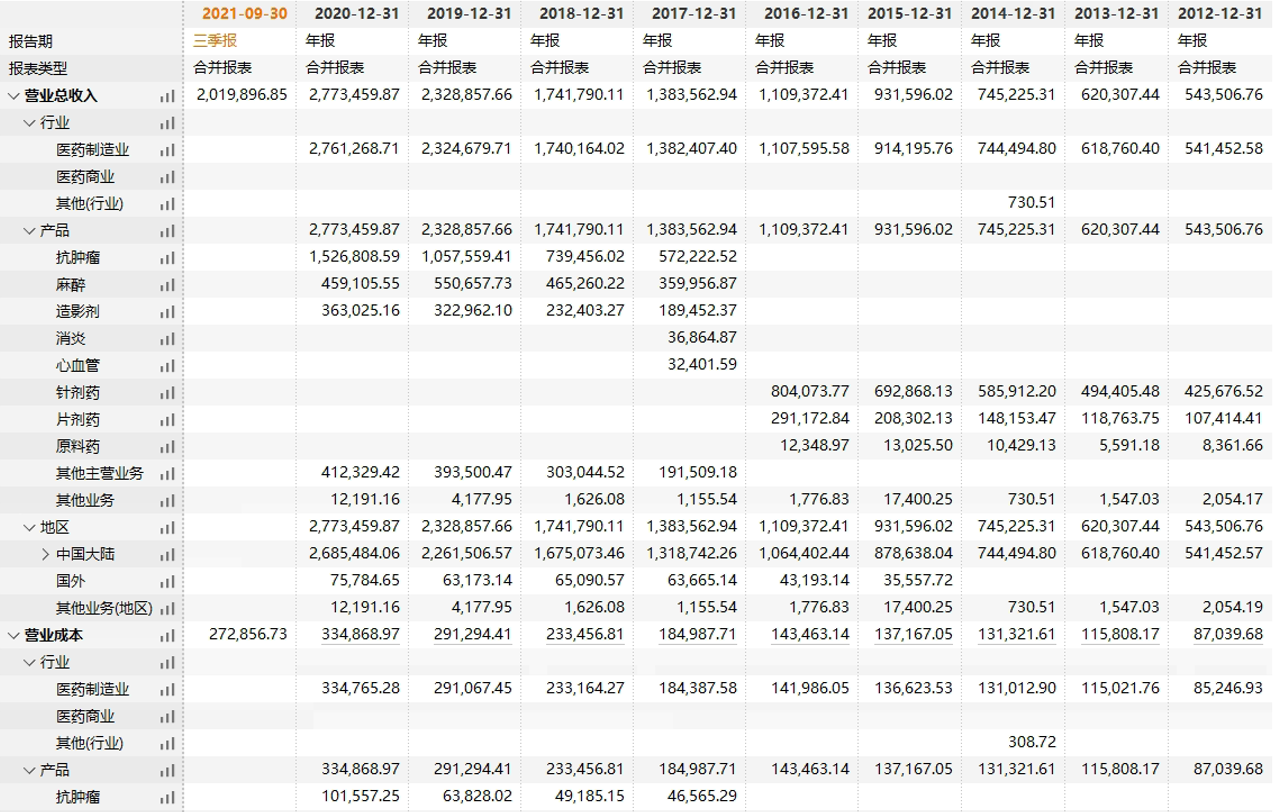Select the value 272,856.73 in 营业成本
This screenshot has width=1273, height=812.
click(x=249, y=635)
